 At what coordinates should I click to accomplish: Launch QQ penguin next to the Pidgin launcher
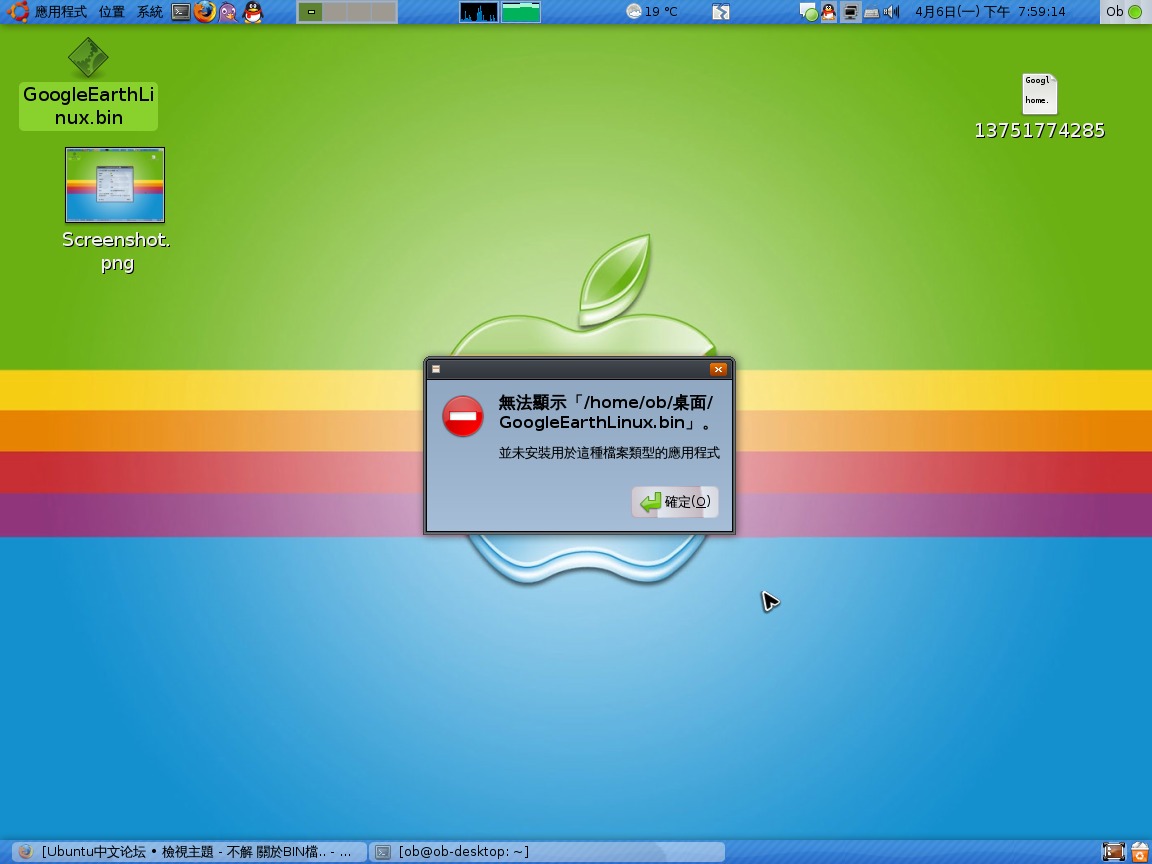[x=253, y=12]
